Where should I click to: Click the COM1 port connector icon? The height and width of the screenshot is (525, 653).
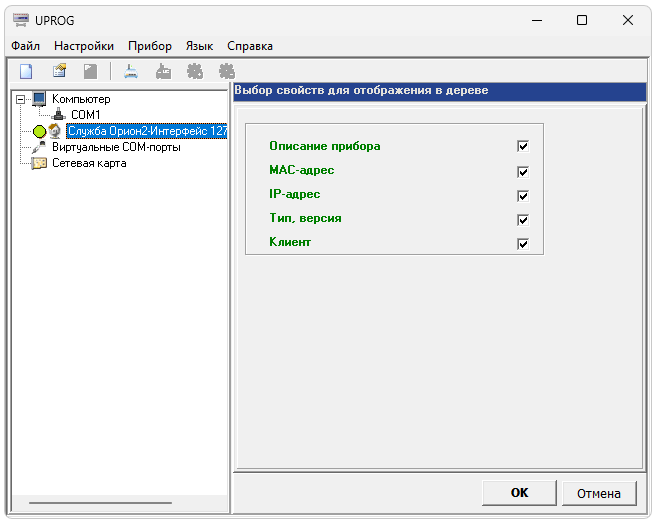[x=59, y=114]
